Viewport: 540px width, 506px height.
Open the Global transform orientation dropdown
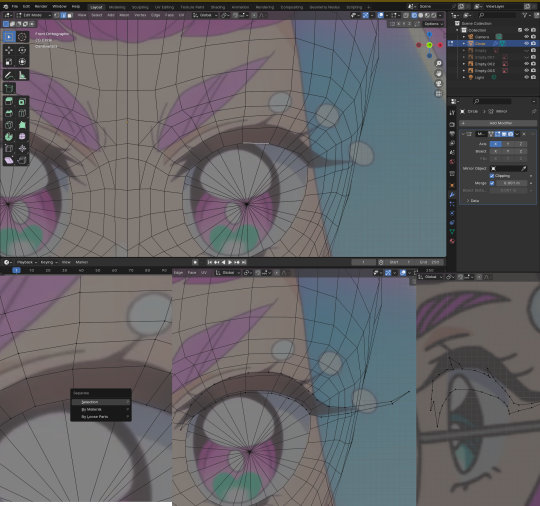pos(205,15)
